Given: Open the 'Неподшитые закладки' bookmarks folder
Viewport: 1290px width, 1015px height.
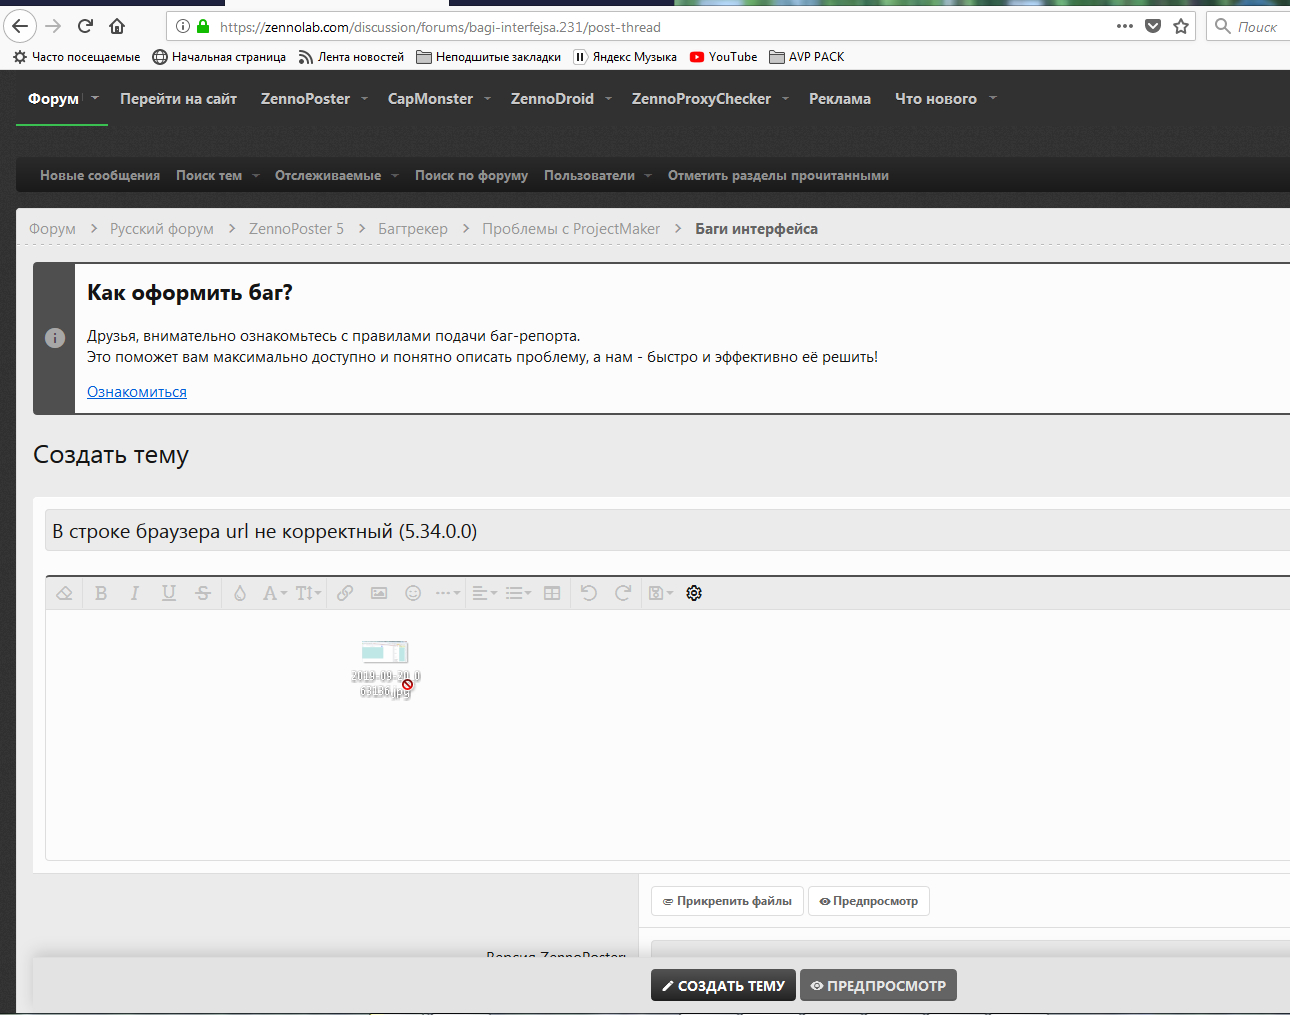Looking at the screenshot, I should [x=488, y=57].
